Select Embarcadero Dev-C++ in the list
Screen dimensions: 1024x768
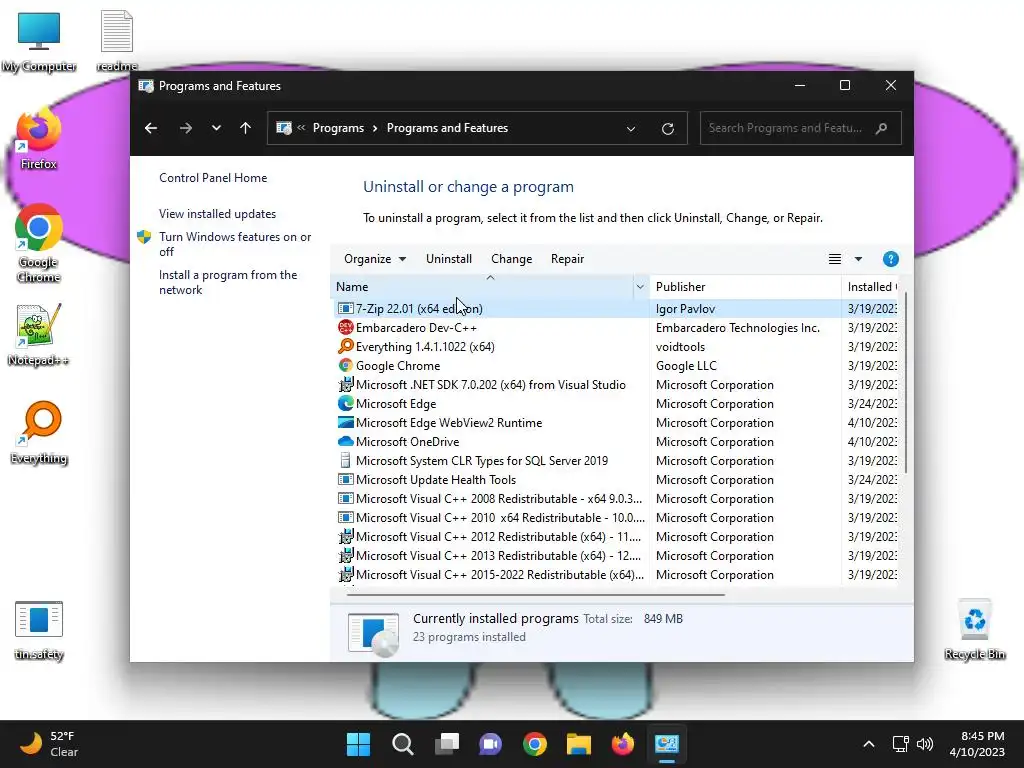[618, 327]
